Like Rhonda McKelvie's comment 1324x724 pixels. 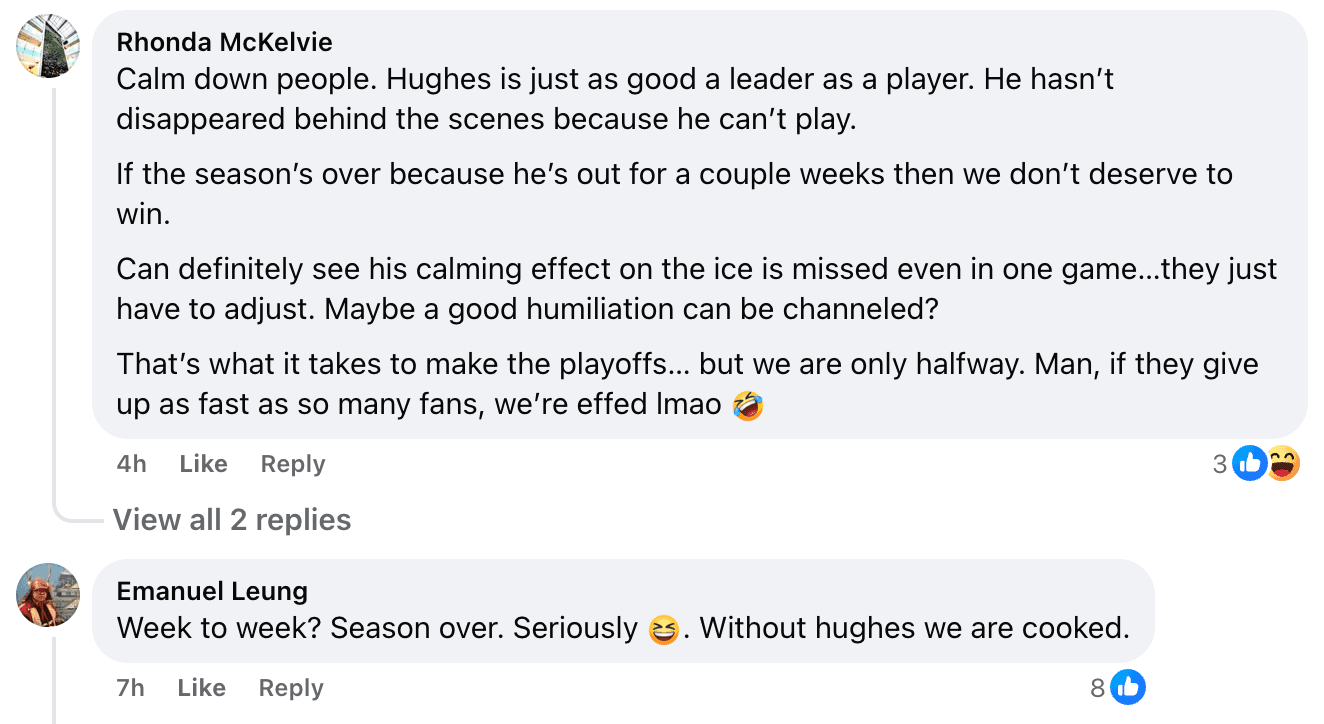coord(203,464)
